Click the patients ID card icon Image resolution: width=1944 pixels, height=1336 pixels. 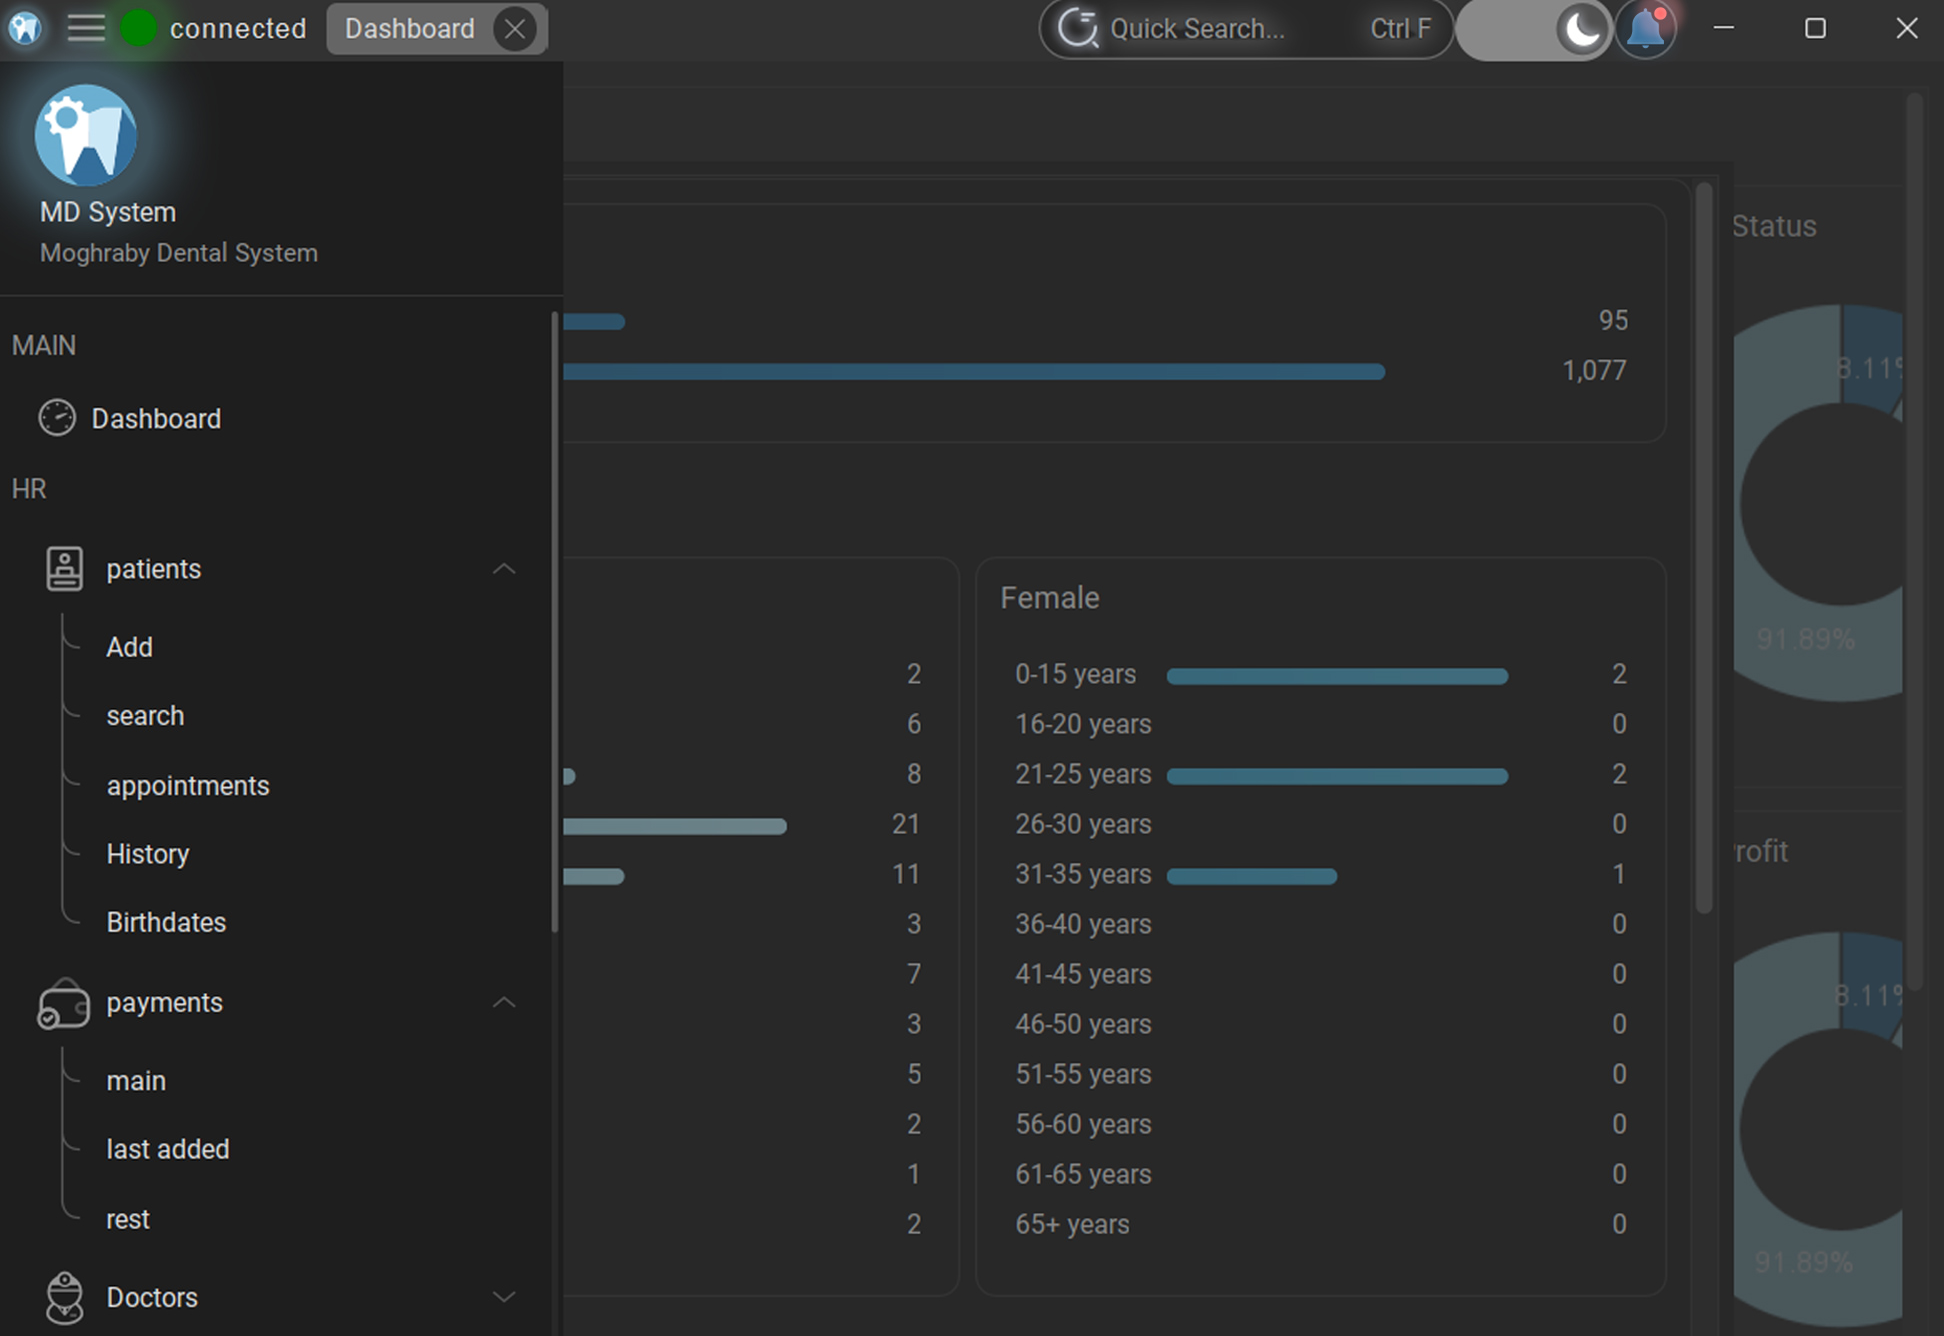pos(65,568)
